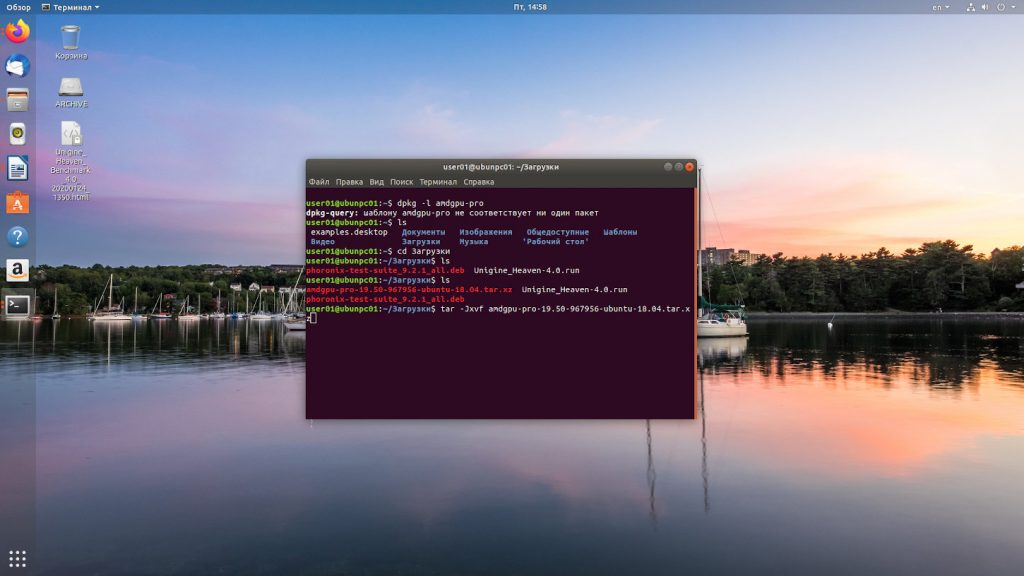Image resolution: width=1024 pixels, height=576 pixels.
Task: Show the applications grid
Action: point(18,559)
